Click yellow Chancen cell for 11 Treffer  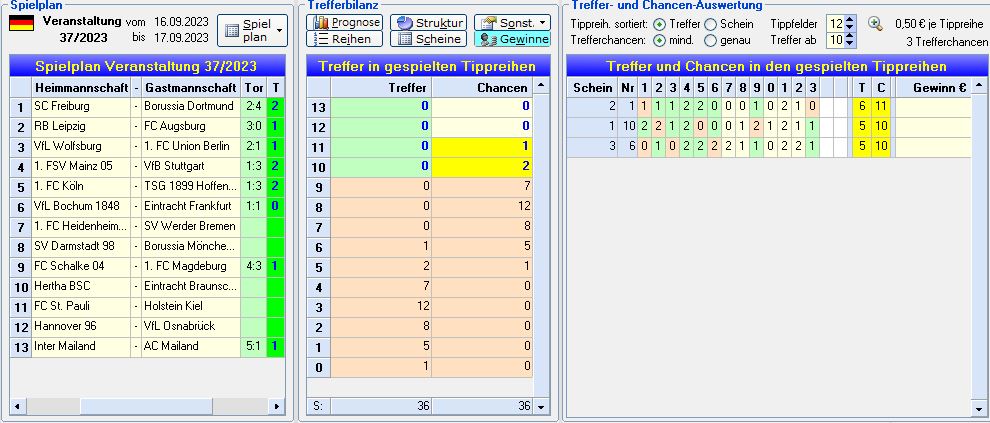tap(482, 147)
